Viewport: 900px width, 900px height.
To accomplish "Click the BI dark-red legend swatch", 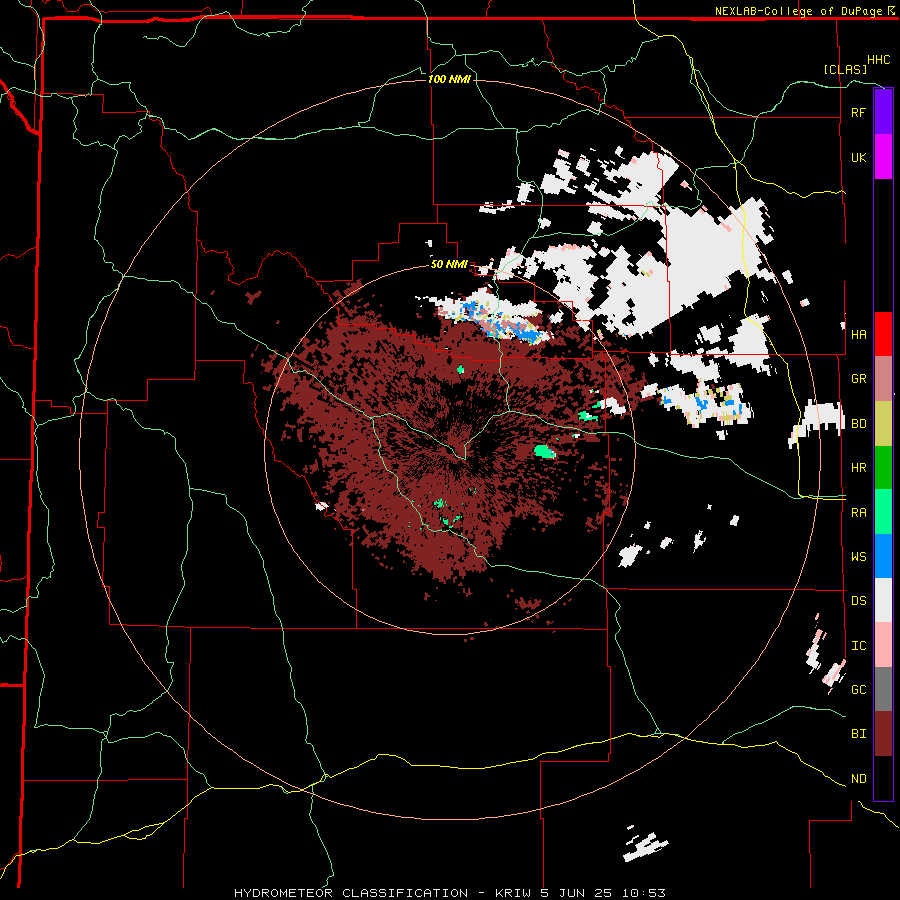I will 883,734.
